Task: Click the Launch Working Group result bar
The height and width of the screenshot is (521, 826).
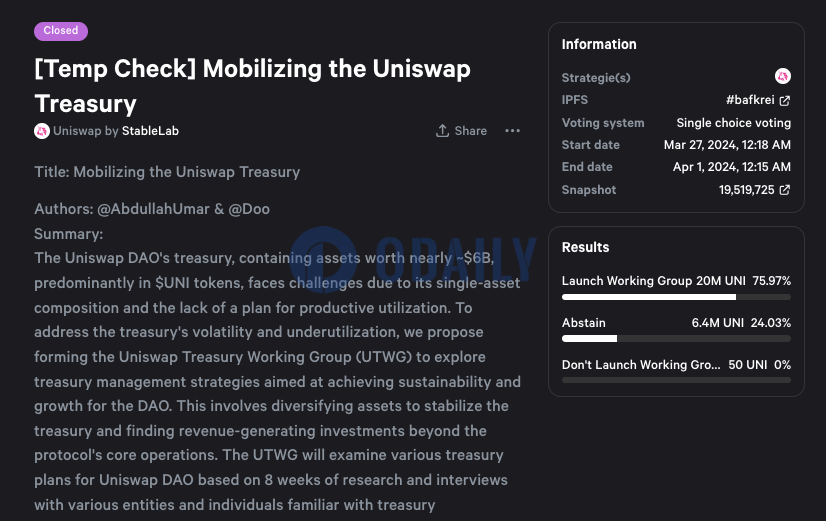Action: [676, 297]
